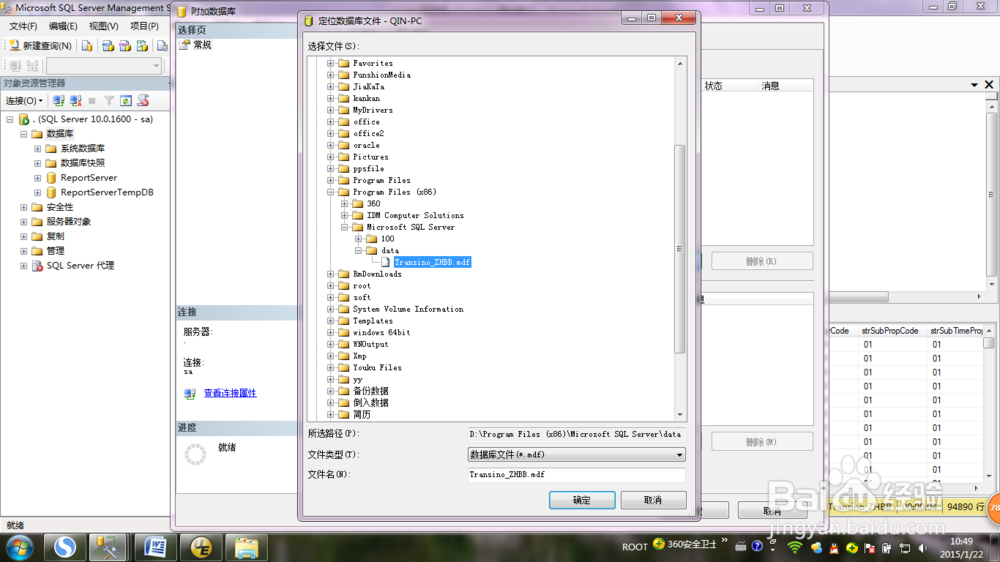The height and width of the screenshot is (562, 1000).
Task: Click the disconnect icon in Object Explorer toolbar
Action: (76, 101)
